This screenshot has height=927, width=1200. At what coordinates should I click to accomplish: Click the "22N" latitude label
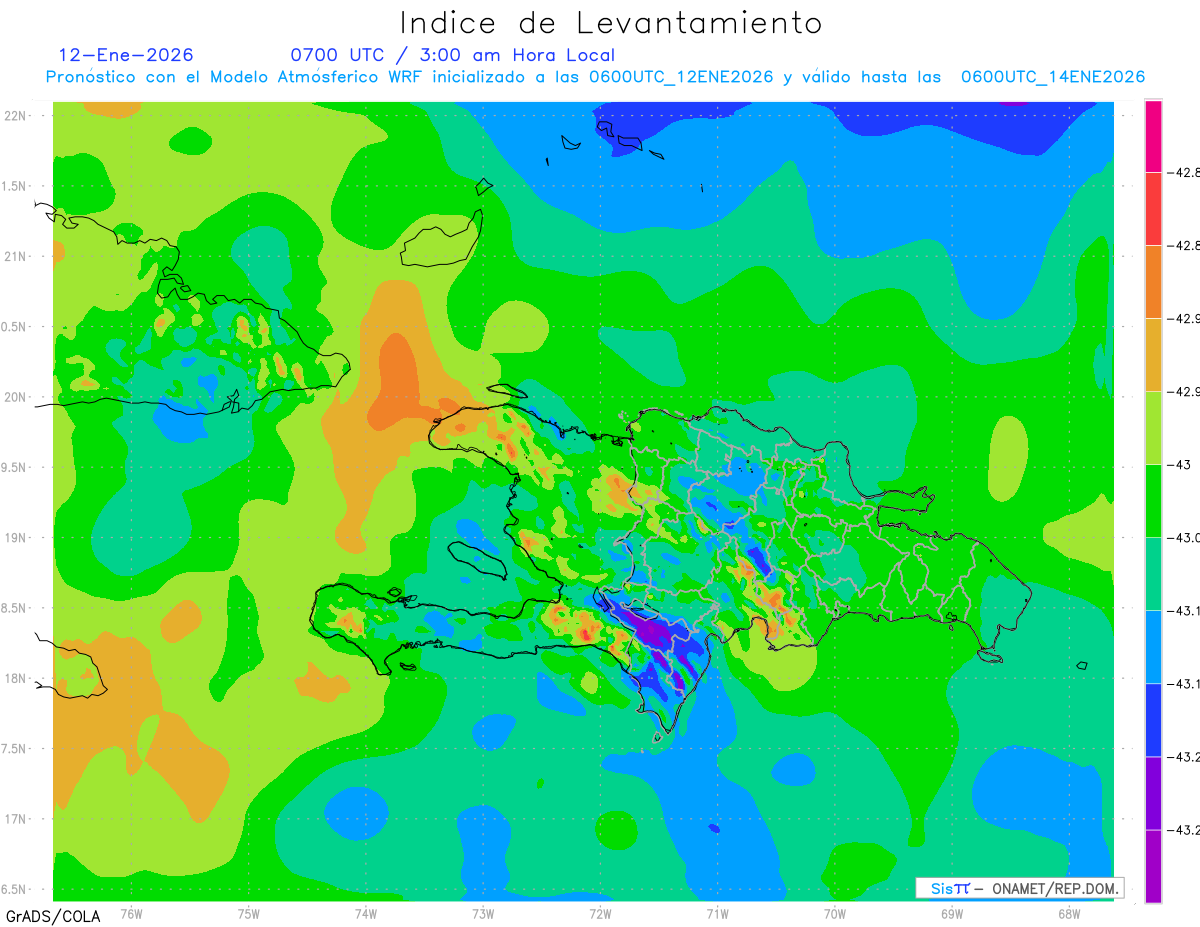(17, 115)
